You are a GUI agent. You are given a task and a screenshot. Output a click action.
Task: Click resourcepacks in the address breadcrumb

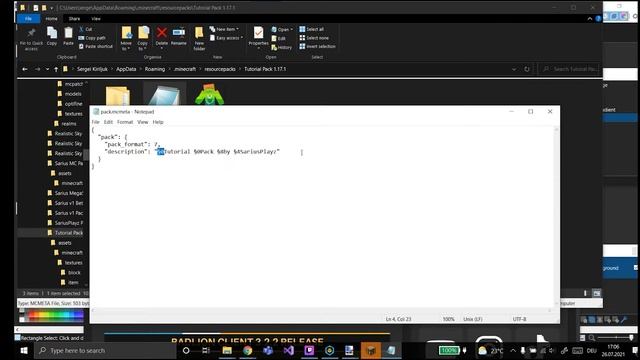[220, 69]
